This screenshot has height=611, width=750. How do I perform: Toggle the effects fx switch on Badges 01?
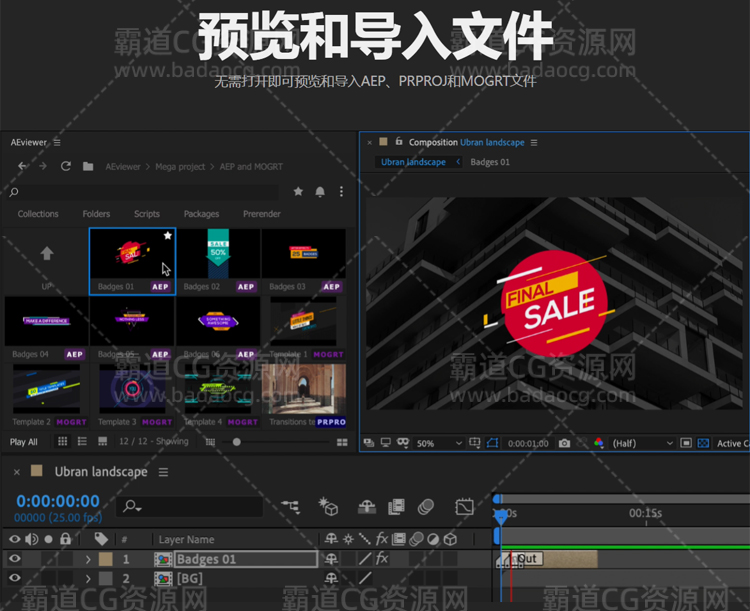[x=382, y=558]
